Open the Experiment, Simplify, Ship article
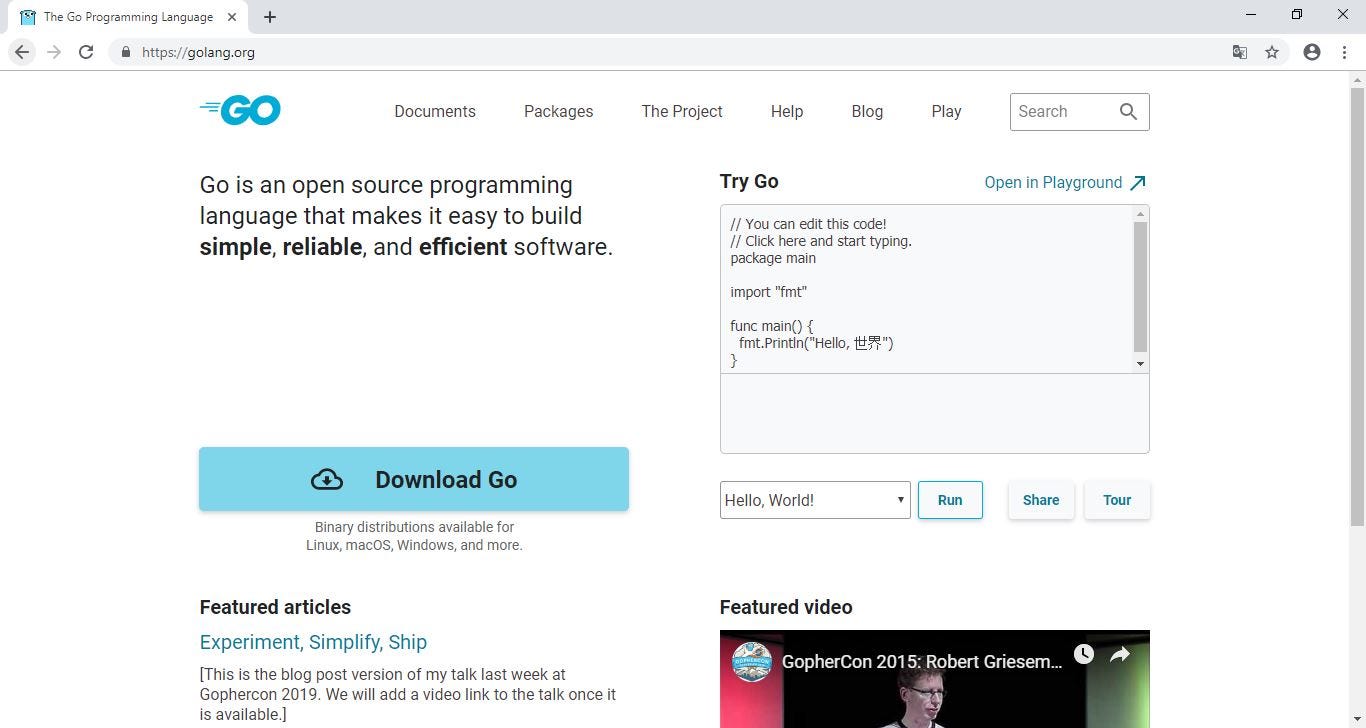The width and height of the screenshot is (1366, 728). pos(313,642)
